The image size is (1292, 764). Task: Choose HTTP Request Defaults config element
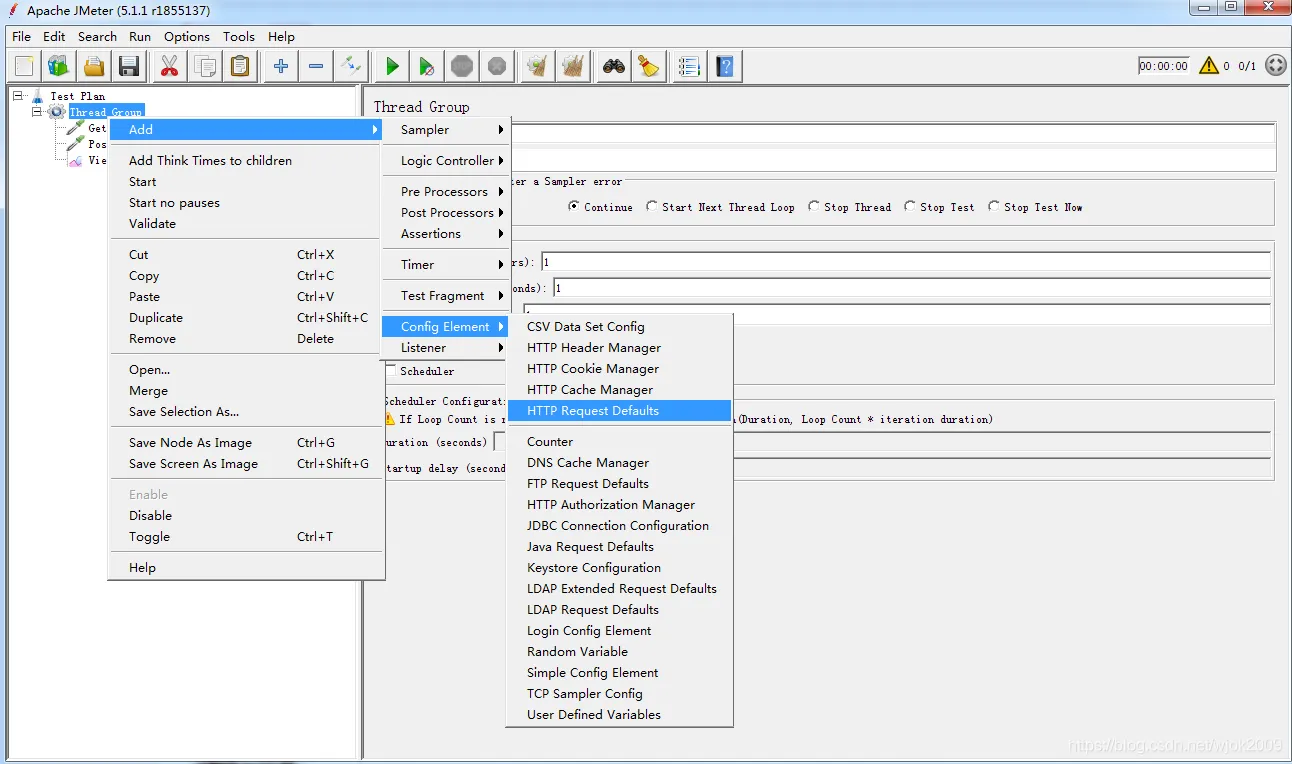pyautogui.click(x=620, y=411)
